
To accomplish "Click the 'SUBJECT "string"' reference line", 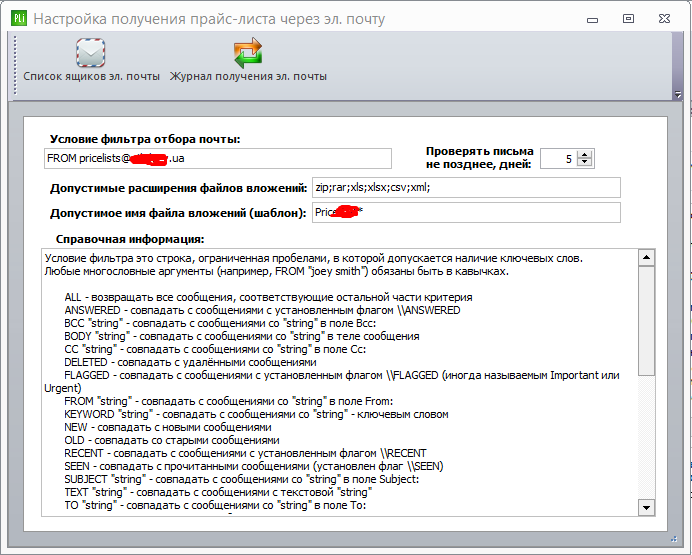I will [242, 480].
